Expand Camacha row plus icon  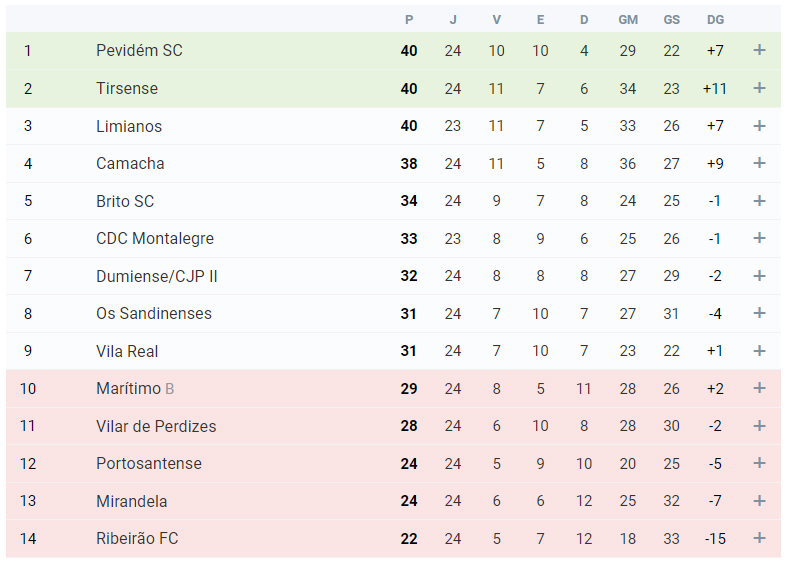(759, 163)
